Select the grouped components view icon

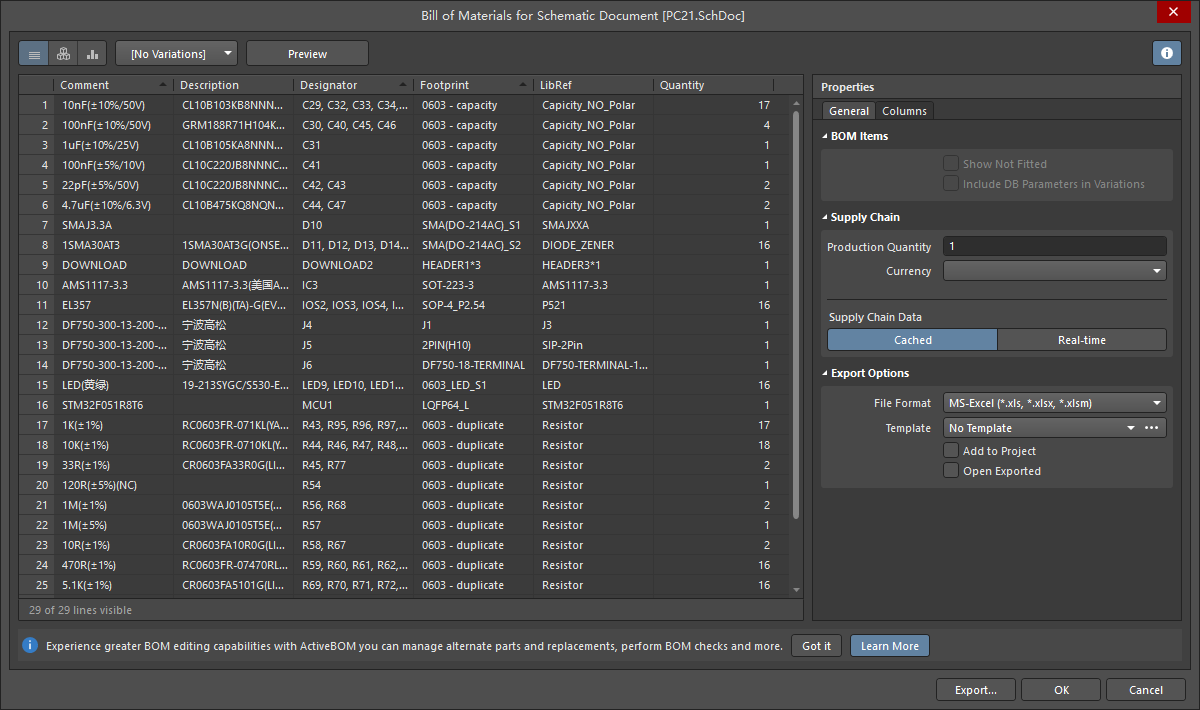tap(64, 54)
